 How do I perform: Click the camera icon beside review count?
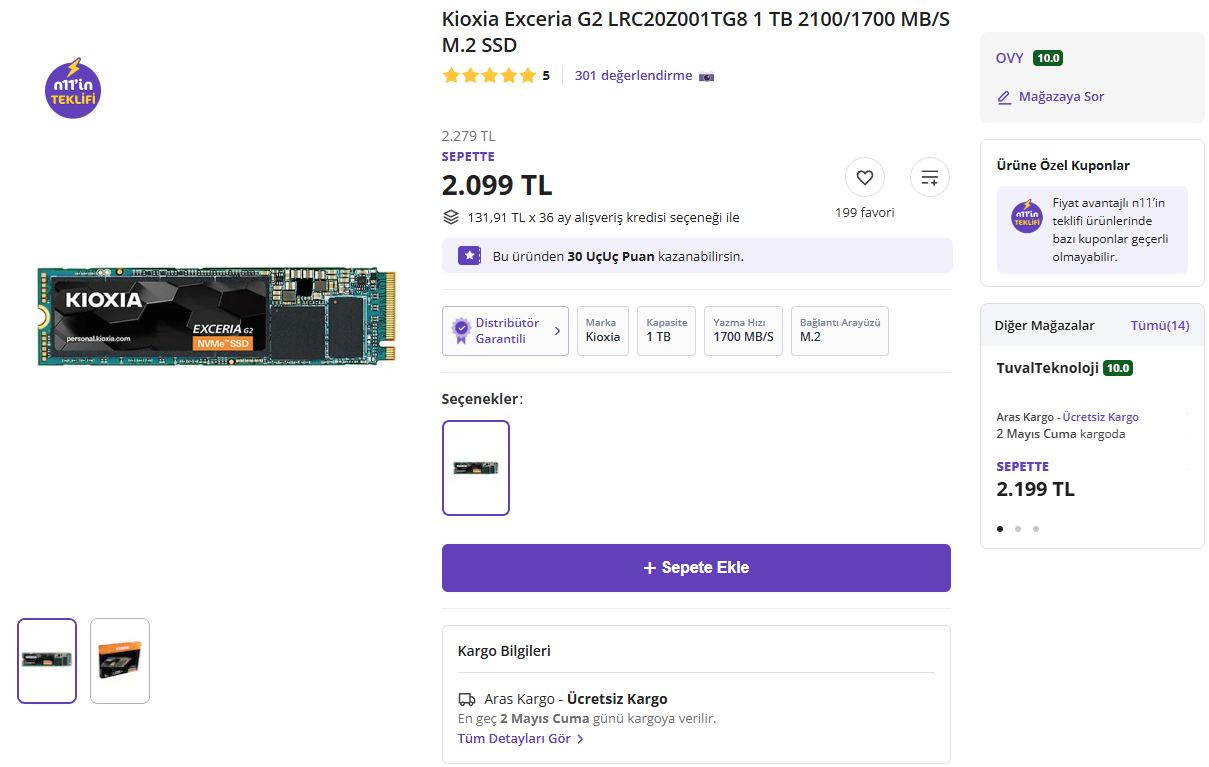tap(706, 76)
